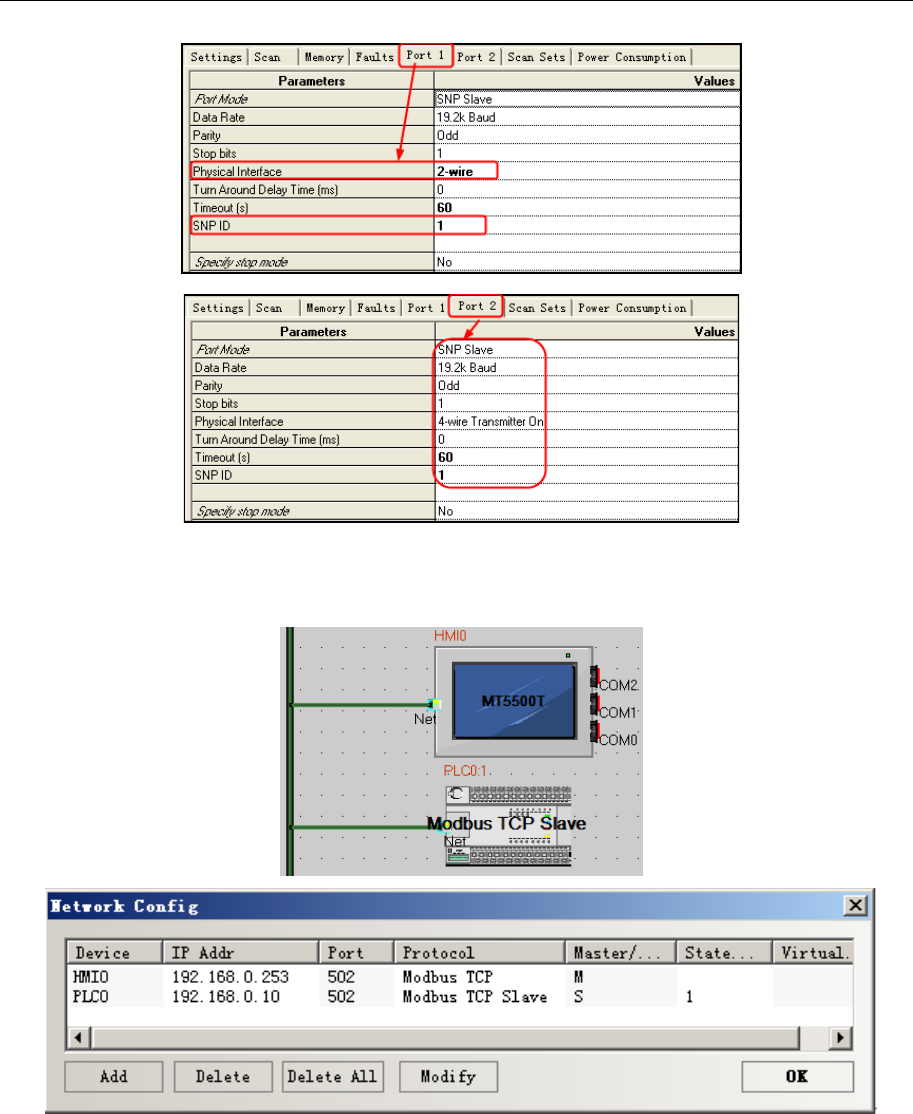Select Port 1 tab in lower panel

click(x=426, y=308)
